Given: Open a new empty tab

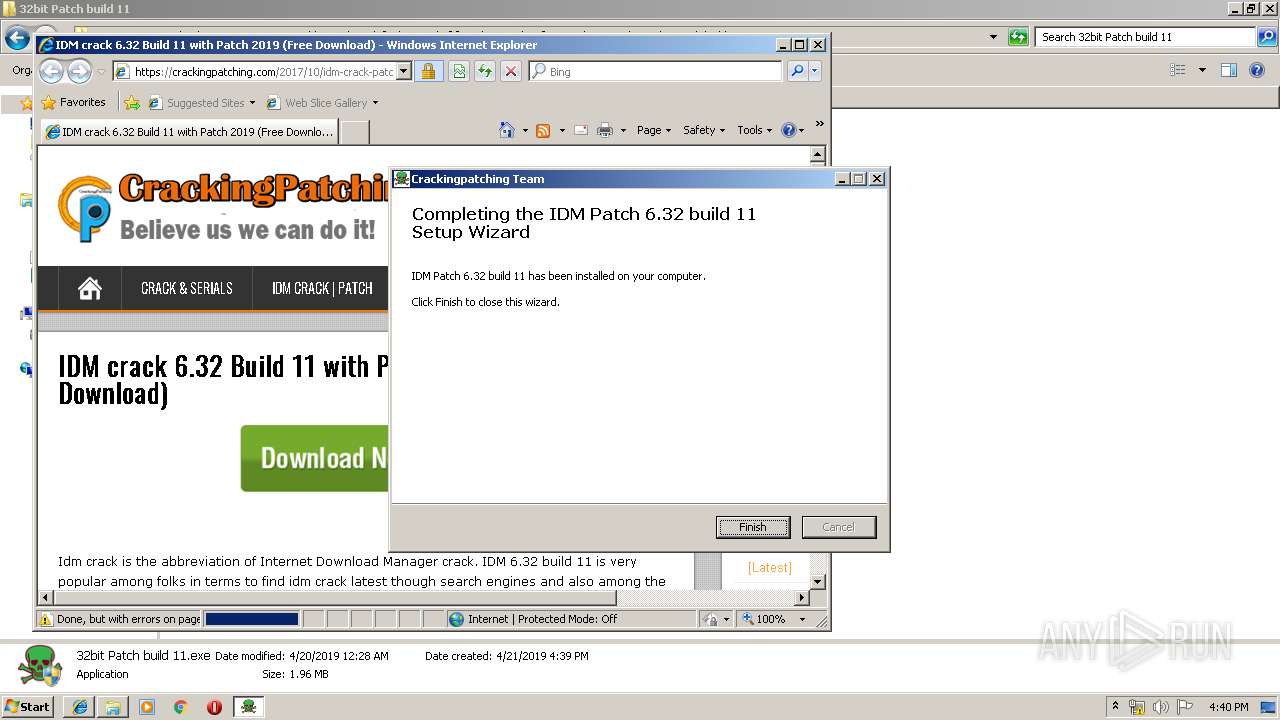Looking at the screenshot, I should tap(355, 132).
